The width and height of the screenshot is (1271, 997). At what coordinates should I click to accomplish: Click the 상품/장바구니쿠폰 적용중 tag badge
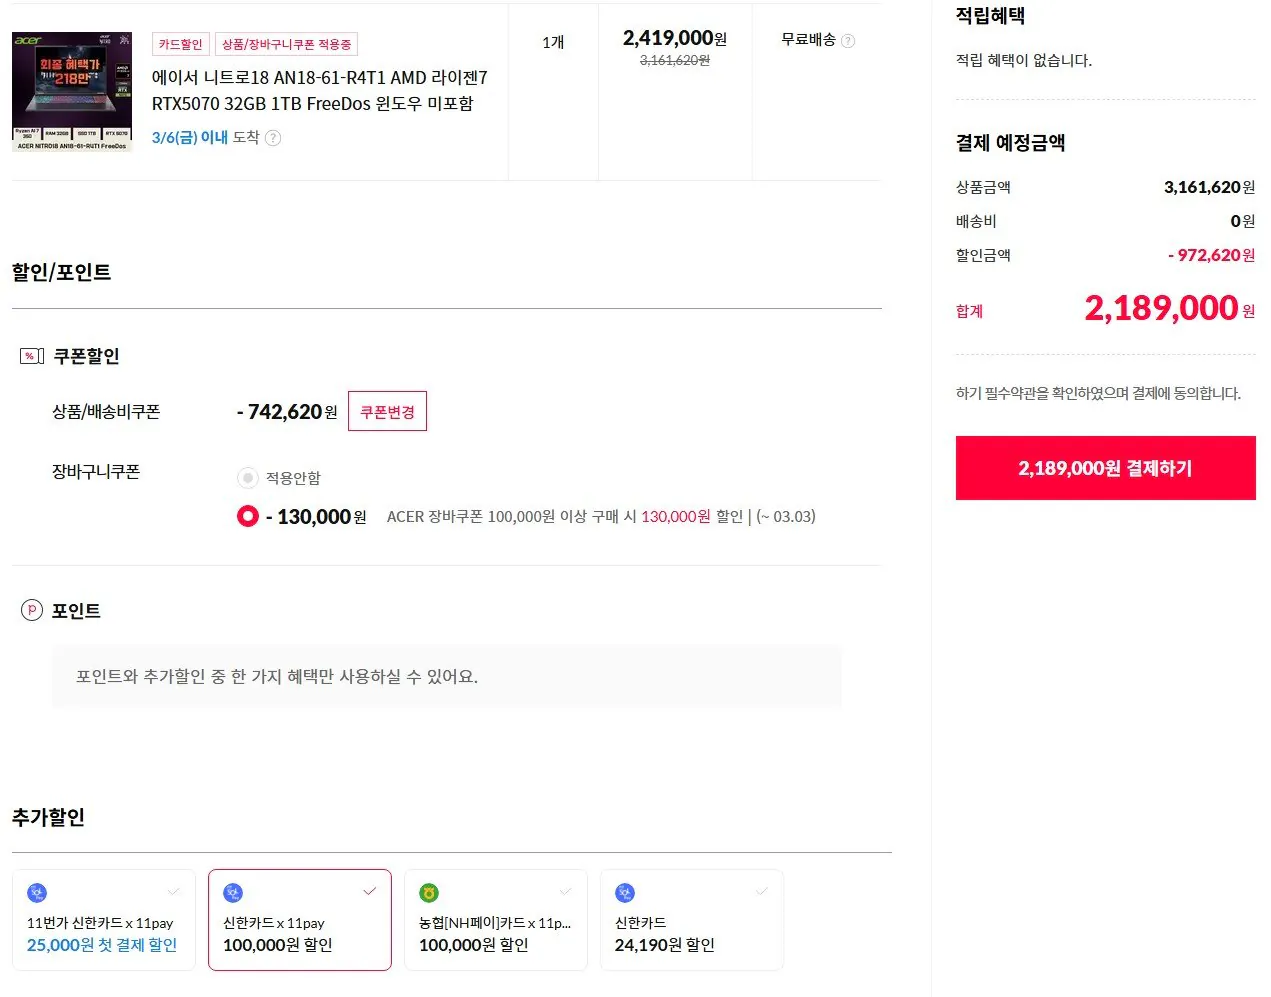pyautogui.click(x=286, y=44)
